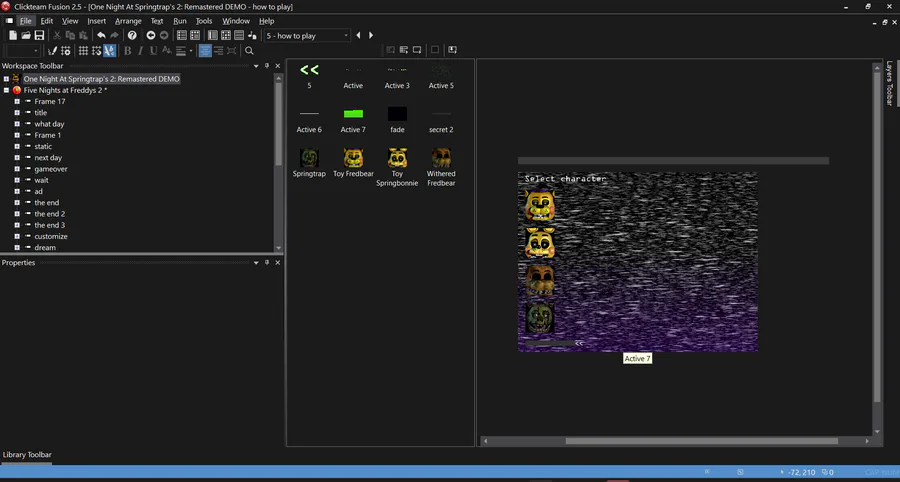Click the Copy icon in the toolbar

[70, 36]
